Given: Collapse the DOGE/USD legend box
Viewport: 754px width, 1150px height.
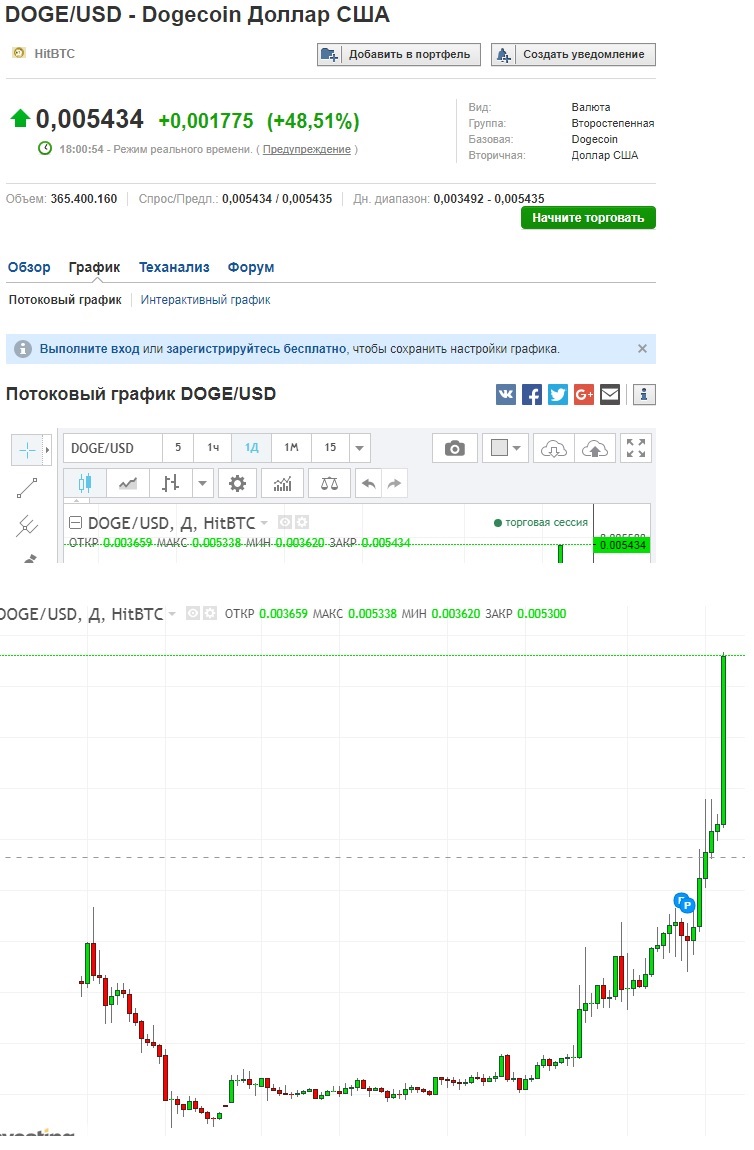Looking at the screenshot, I should (x=75, y=523).
